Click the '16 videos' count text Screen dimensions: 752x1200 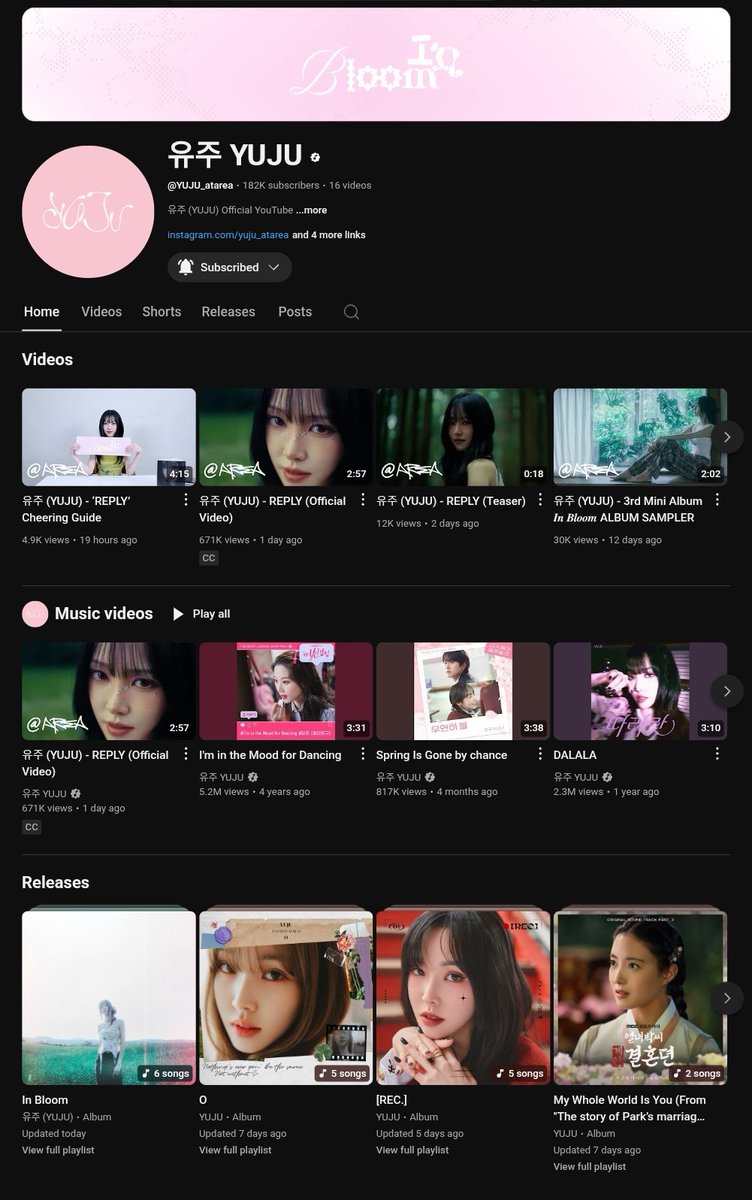tap(350, 185)
